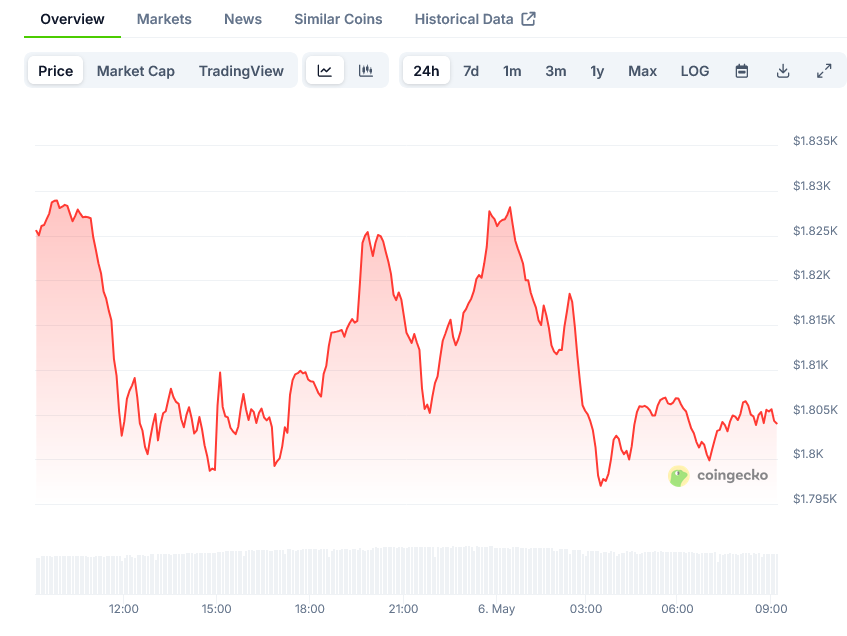Viewport: 847px width, 636px height.
Task: Switch to line chart view icon
Action: [x=325, y=71]
